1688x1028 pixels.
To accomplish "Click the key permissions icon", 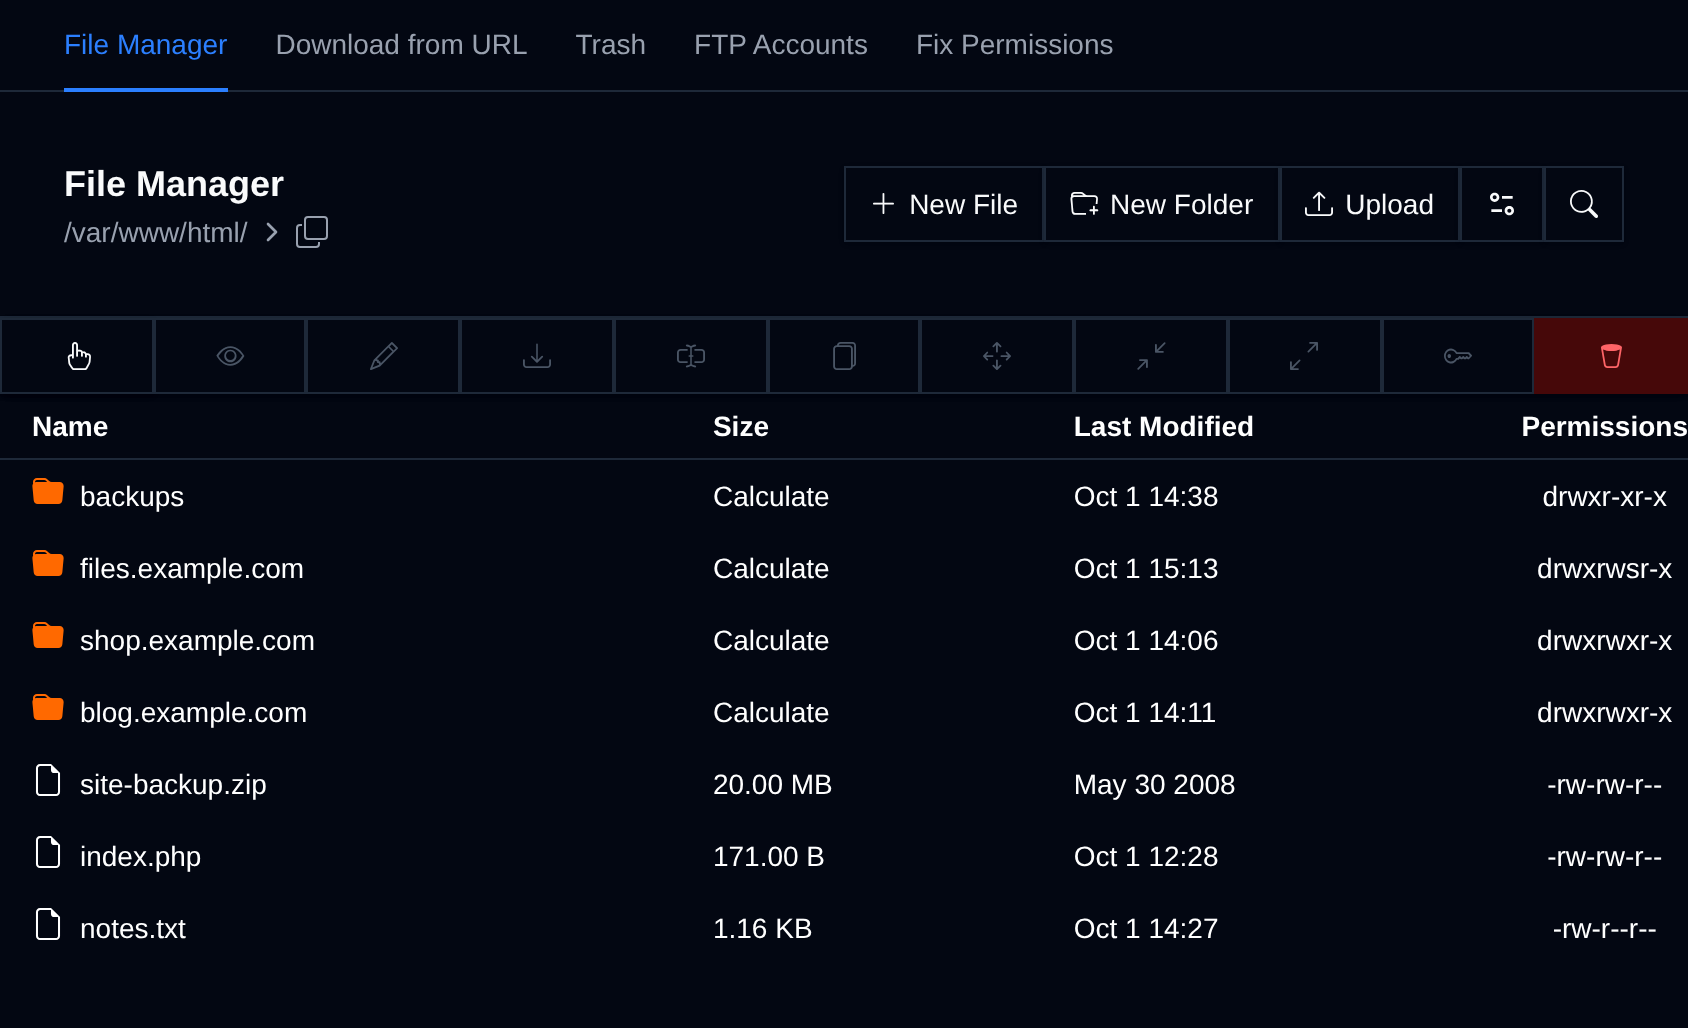I will 1457,356.
